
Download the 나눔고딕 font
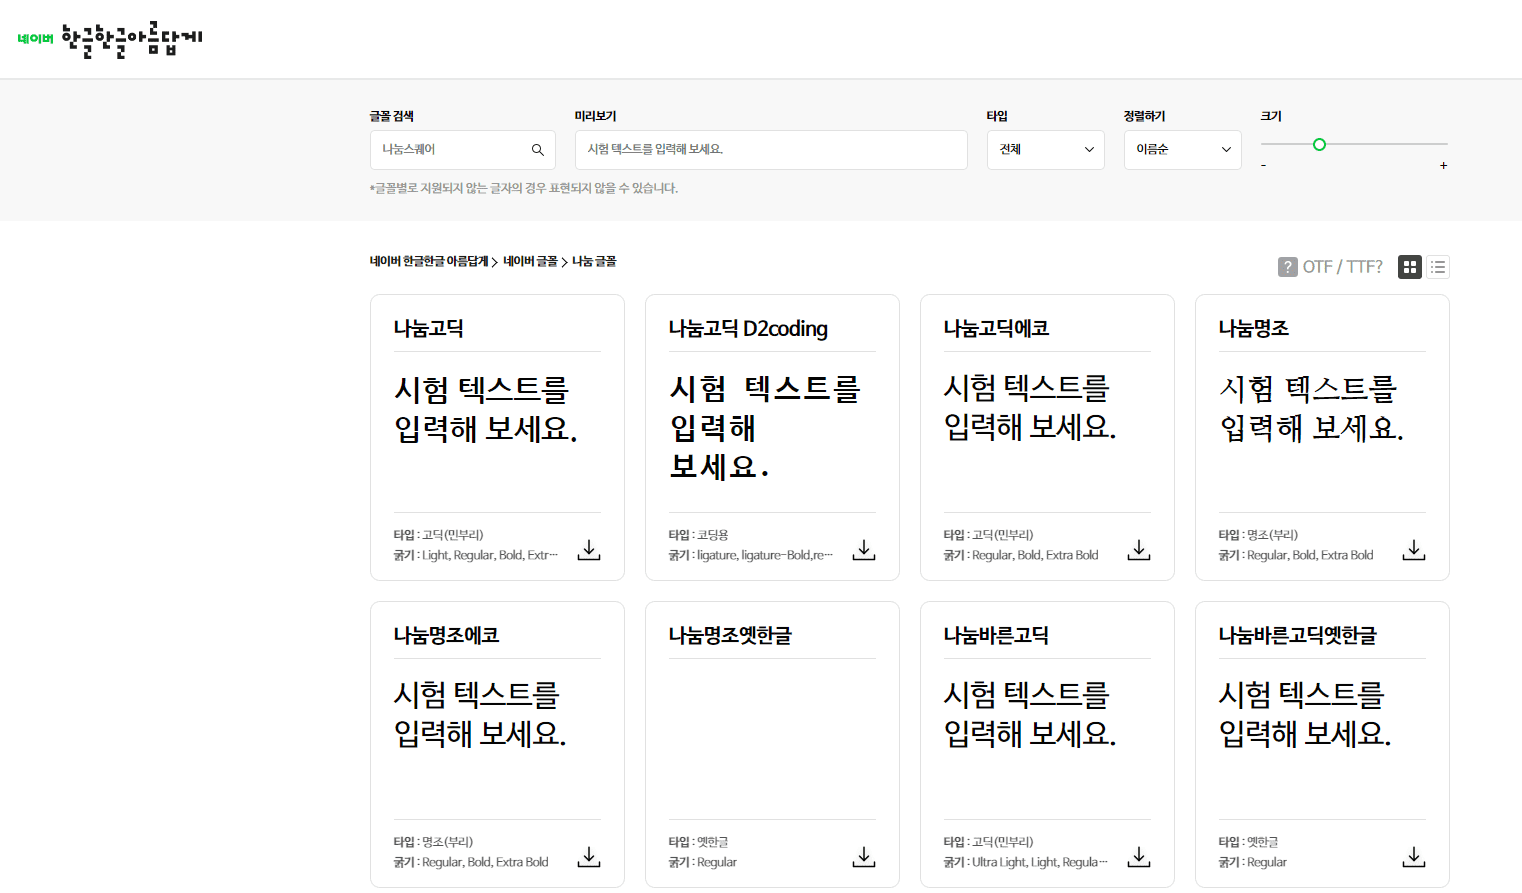coord(589,550)
